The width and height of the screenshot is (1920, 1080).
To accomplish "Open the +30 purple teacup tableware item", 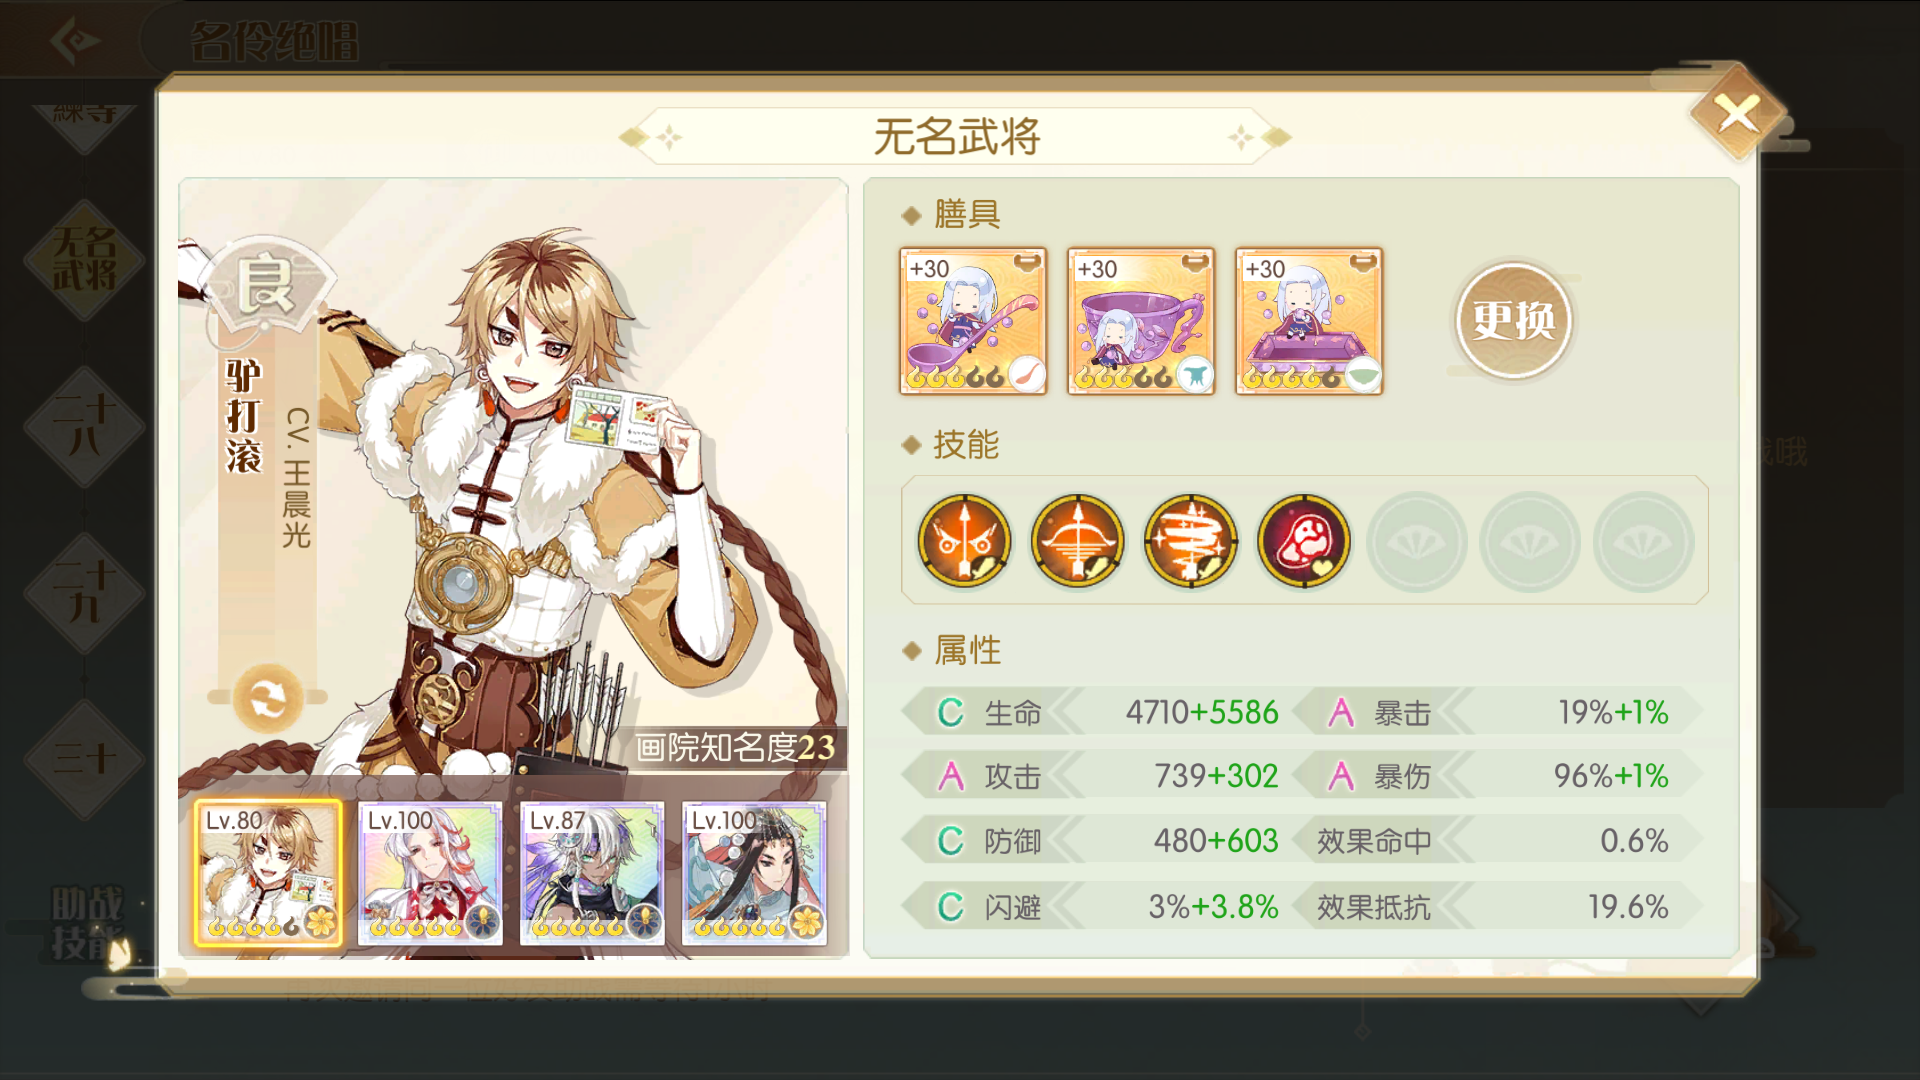I will point(1141,321).
